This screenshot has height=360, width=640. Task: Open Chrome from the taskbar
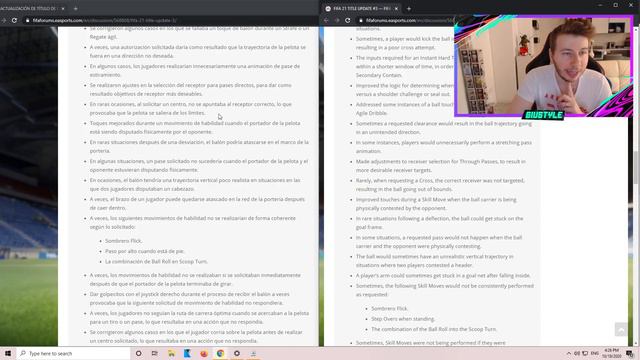[x=220, y=353]
